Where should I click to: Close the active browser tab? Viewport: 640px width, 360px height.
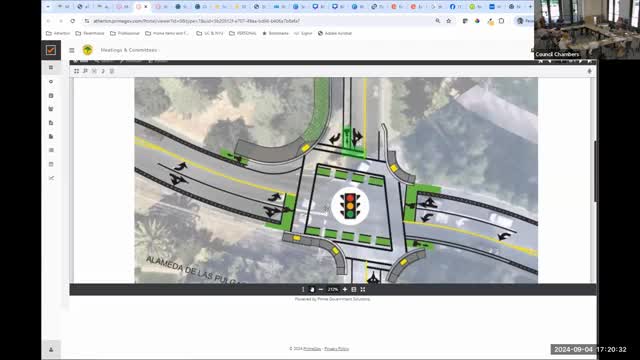point(146,7)
